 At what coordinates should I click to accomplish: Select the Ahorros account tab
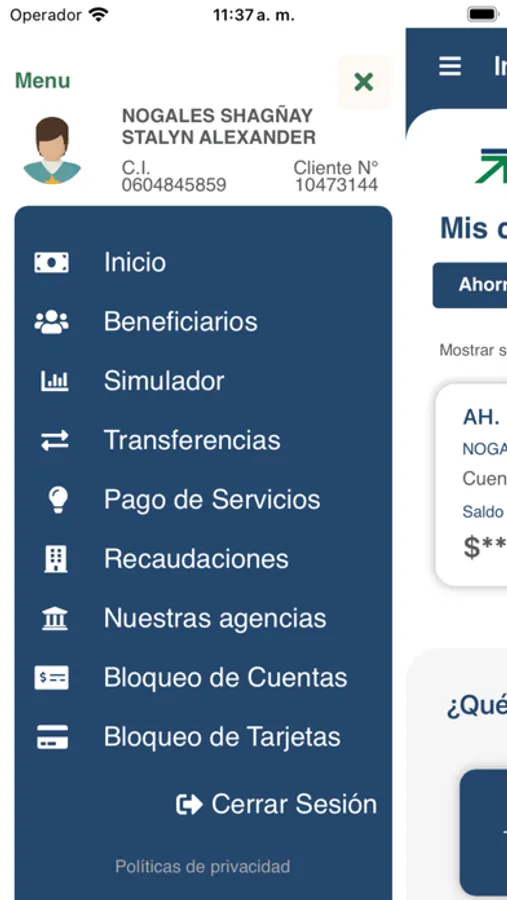[x=470, y=285]
